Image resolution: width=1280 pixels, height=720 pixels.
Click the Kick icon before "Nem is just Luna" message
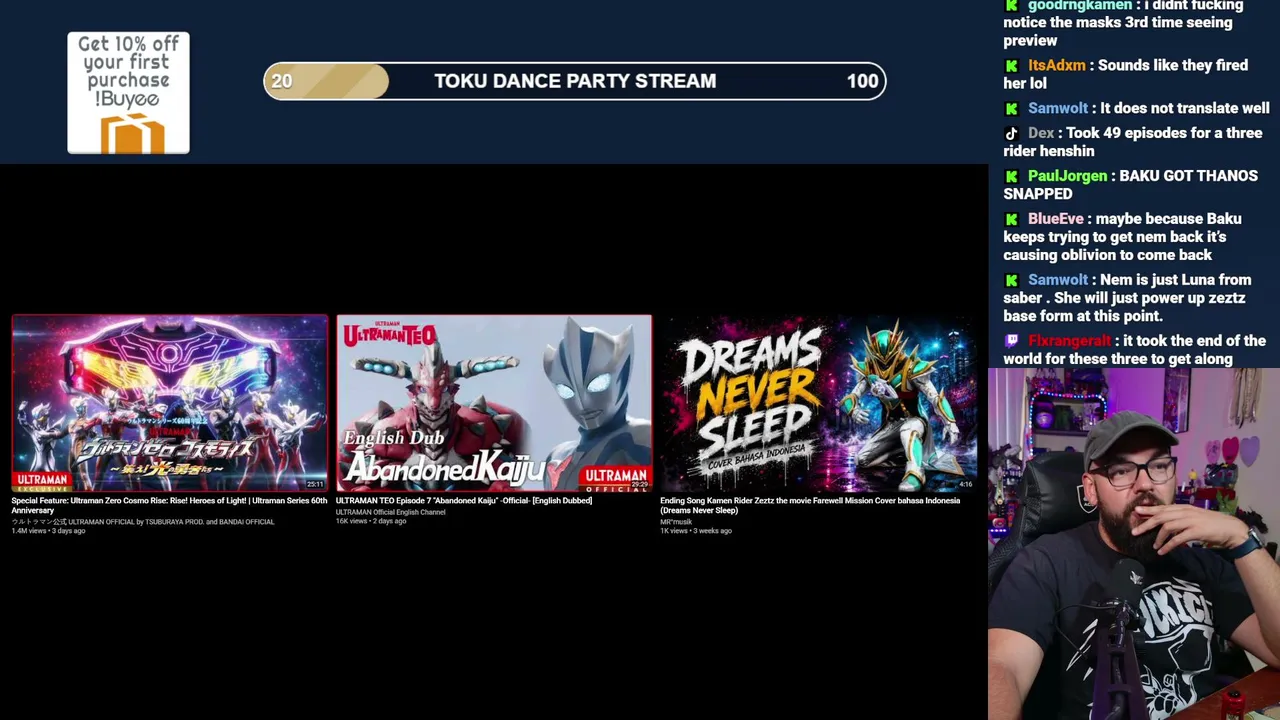click(x=1011, y=281)
